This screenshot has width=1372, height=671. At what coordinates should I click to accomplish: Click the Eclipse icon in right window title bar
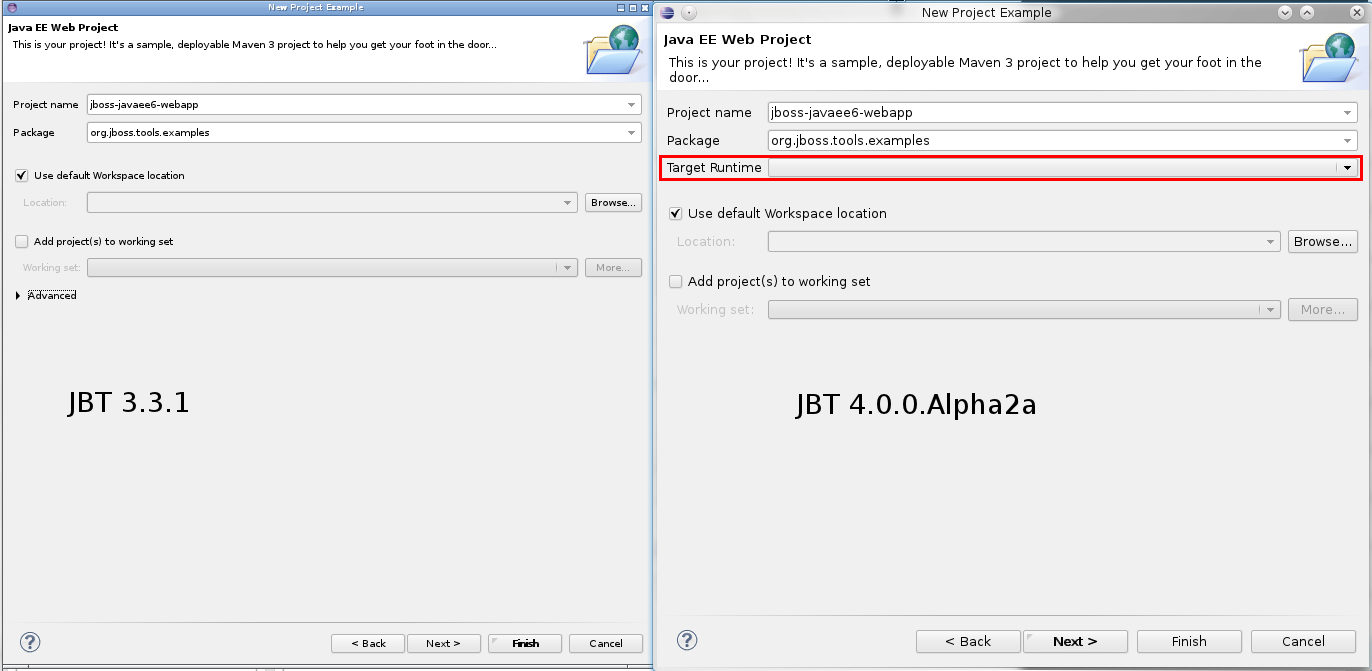(667, 12)
